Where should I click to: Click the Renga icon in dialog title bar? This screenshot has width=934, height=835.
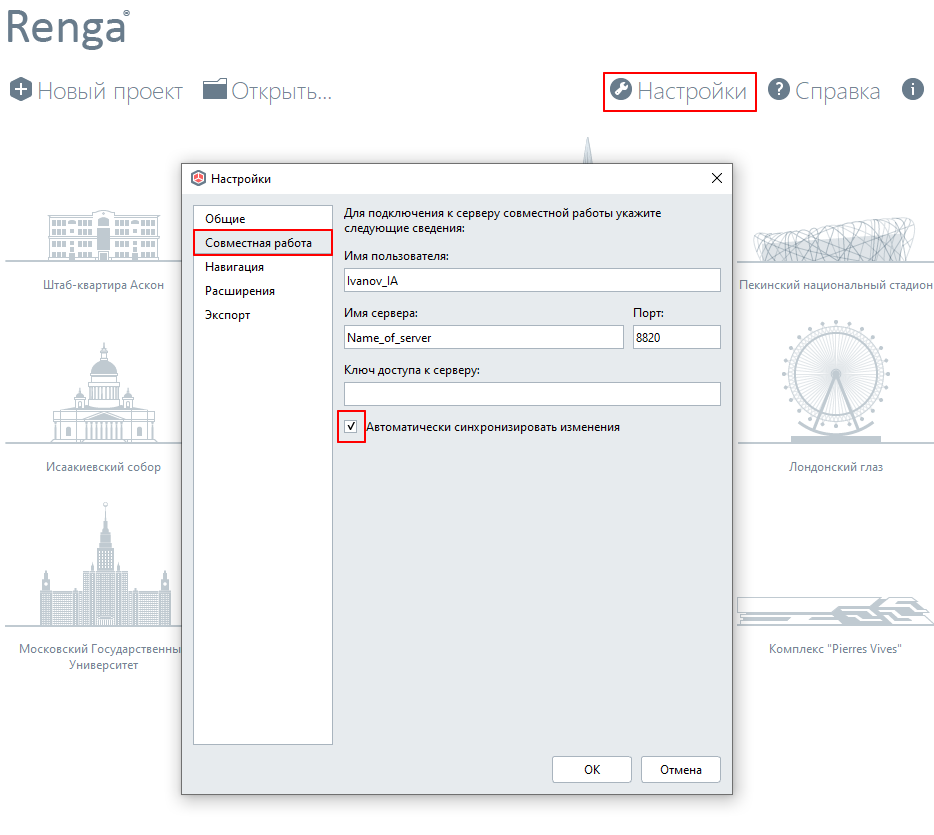pyautogui.click(x=198, y=178)
